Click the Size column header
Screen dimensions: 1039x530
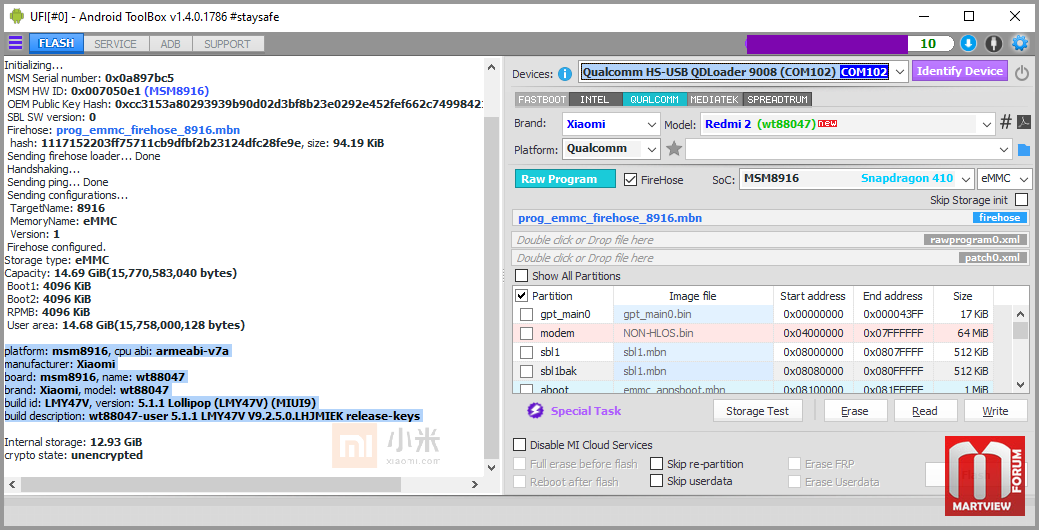963,295
